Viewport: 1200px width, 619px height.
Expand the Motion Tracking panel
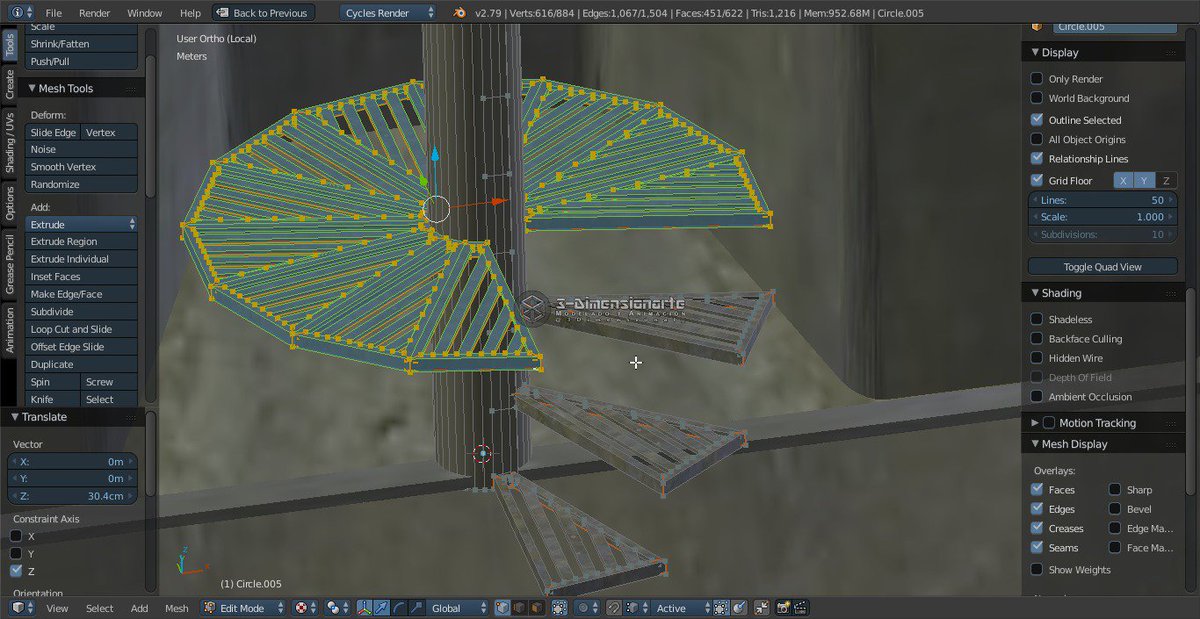1034,423
